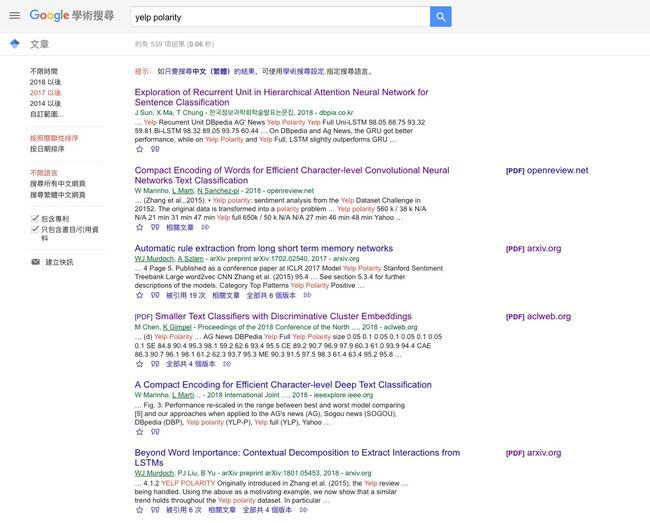This screenshot has width=650, height=523.
Task: Click 被引用 6 次 cited-by link
Action: pos(184,510)
